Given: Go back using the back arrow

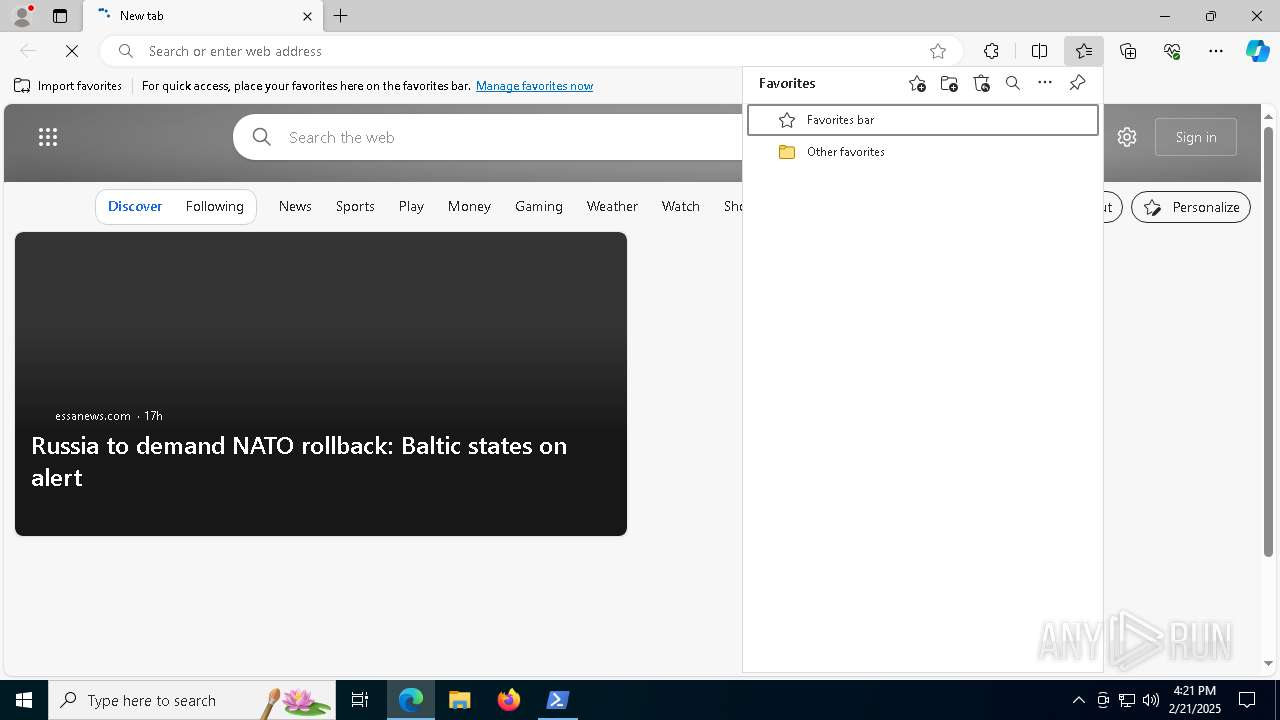Looking at the screenshot, I should 28,51.
